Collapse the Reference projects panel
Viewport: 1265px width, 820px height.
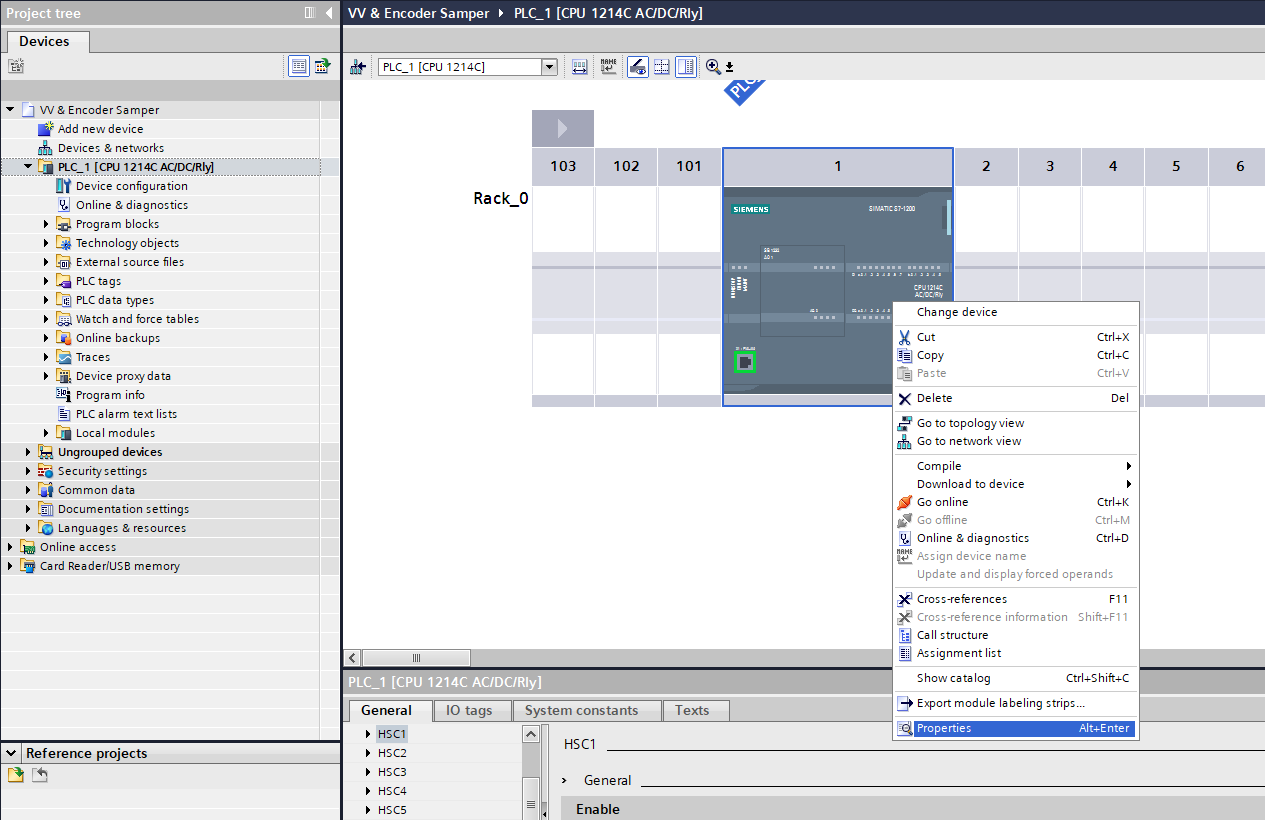click(x=11, y=753)
